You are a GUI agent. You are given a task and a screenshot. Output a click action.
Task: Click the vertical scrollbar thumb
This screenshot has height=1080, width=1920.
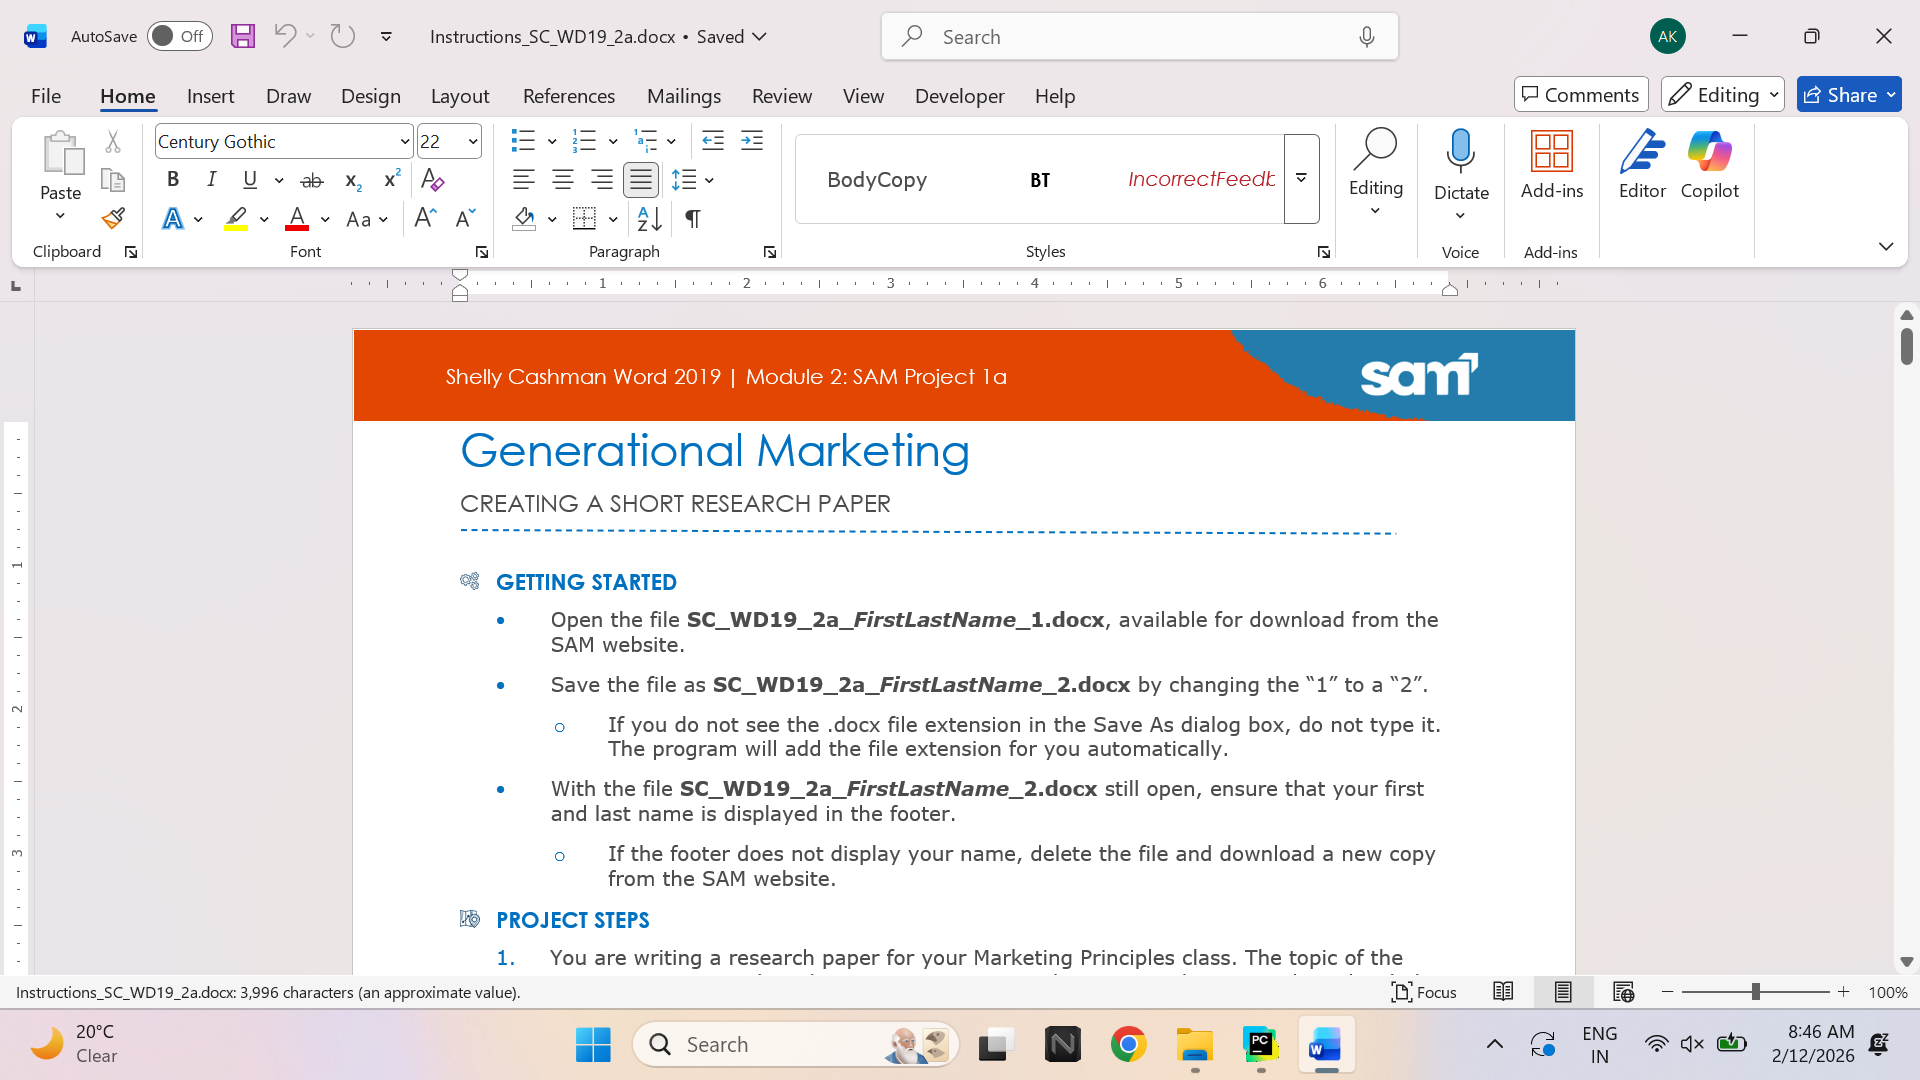coord(1906,346)
